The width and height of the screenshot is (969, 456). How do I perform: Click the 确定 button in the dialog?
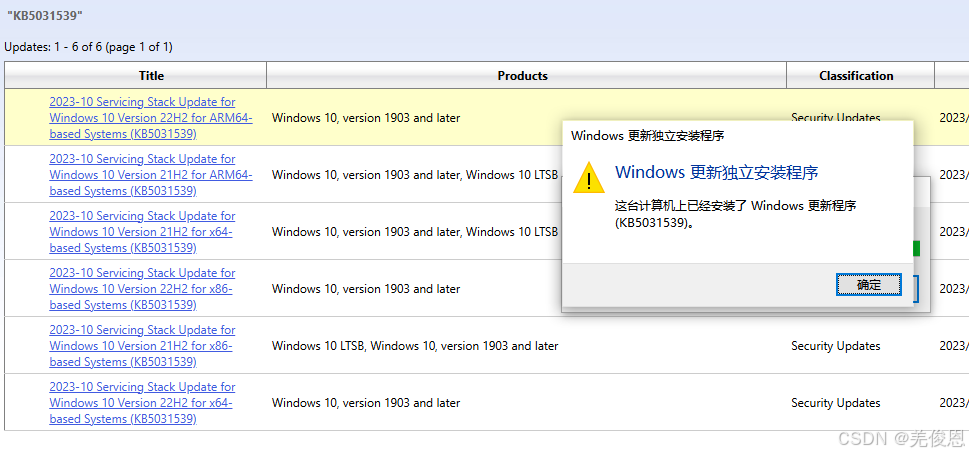pos(868,285)
